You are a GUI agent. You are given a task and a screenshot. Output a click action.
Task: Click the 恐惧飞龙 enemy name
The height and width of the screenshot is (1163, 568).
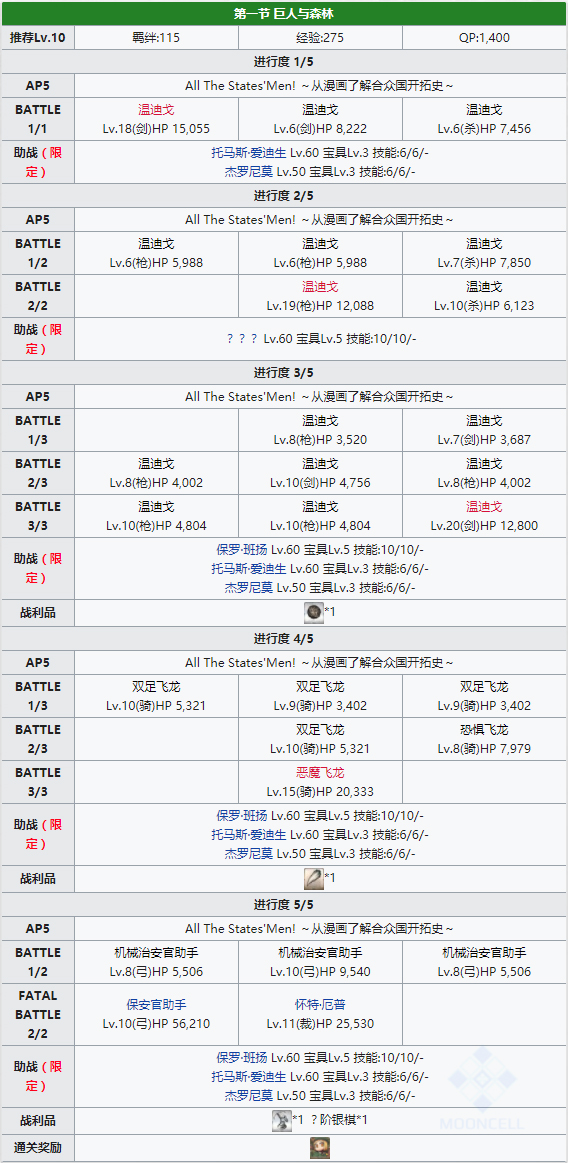coord(484,730)
